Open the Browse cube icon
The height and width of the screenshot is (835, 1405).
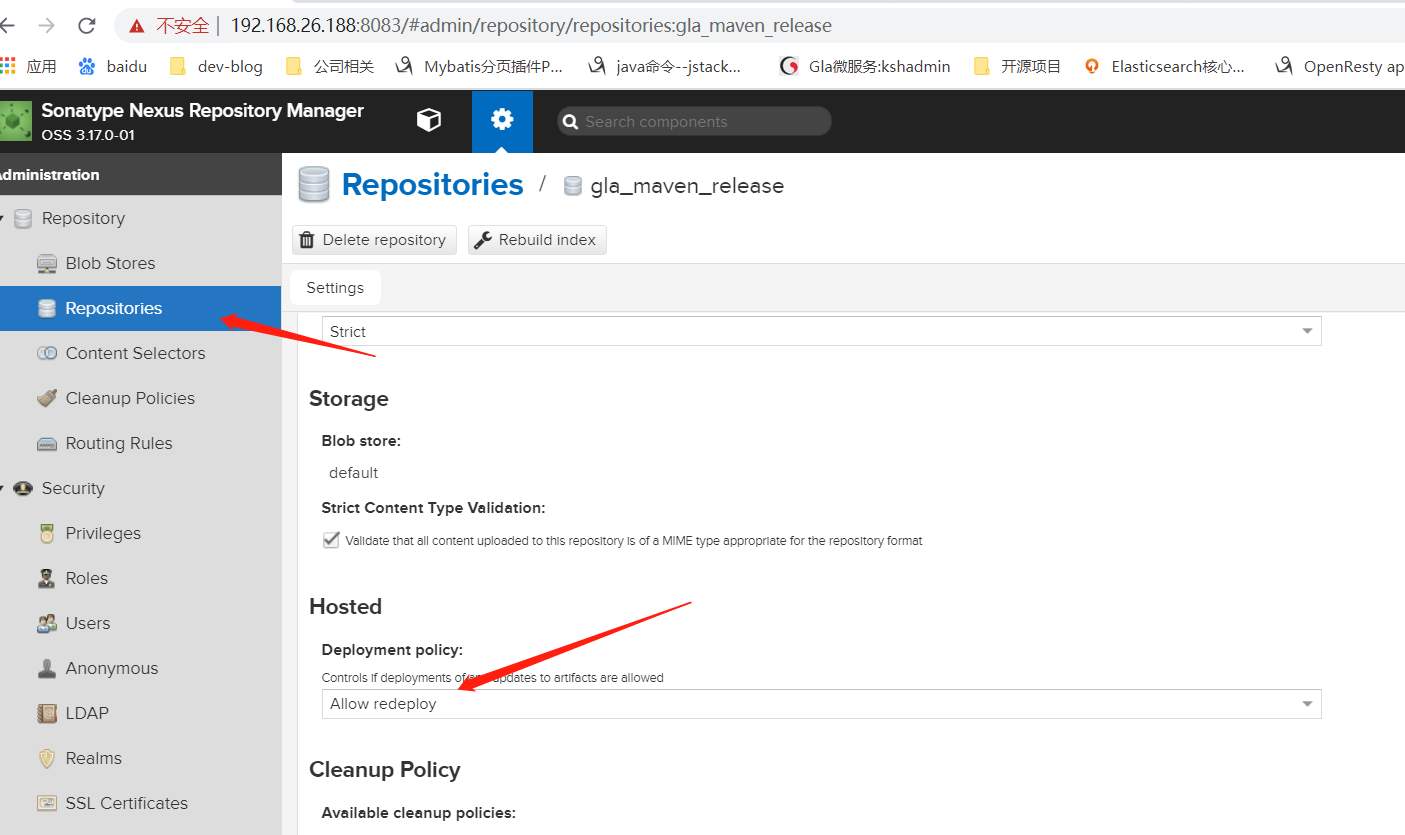tap(428, 121)
